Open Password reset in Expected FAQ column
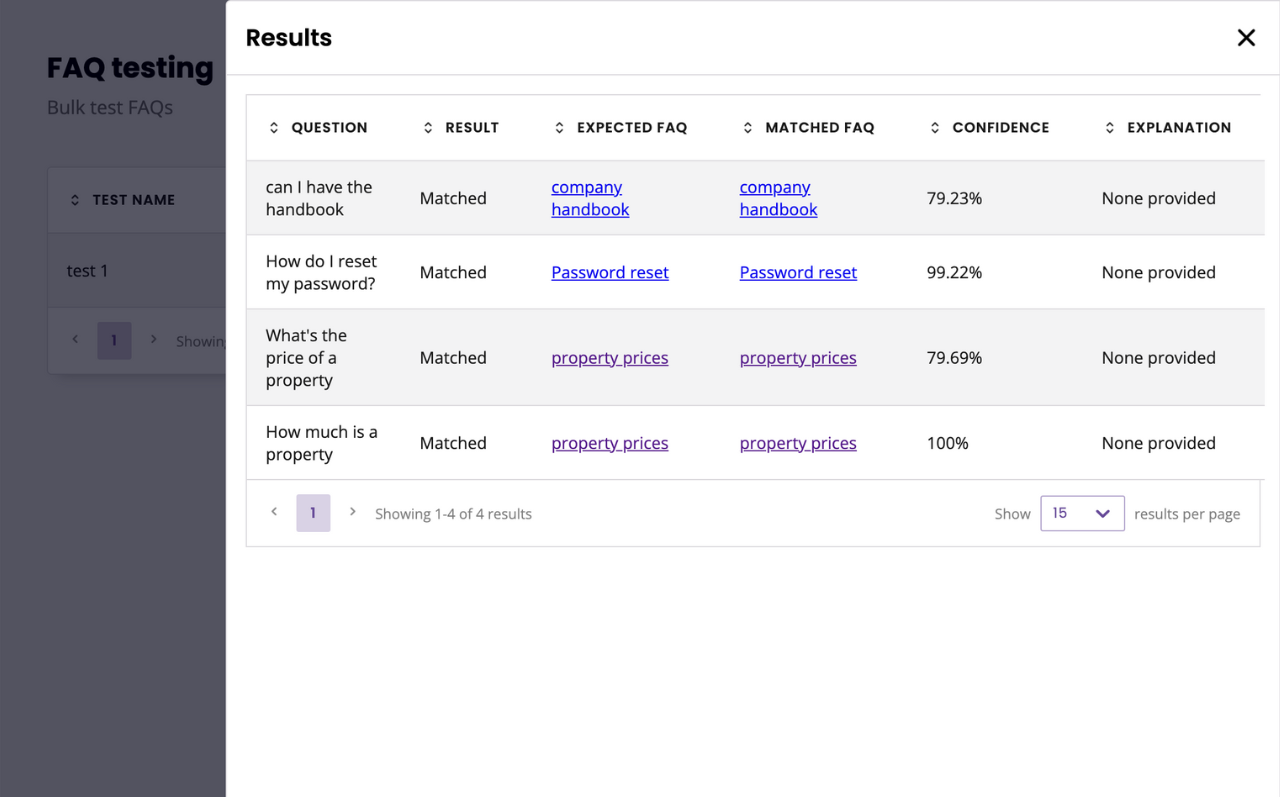1280x797 pixels. tap(609, 272)
